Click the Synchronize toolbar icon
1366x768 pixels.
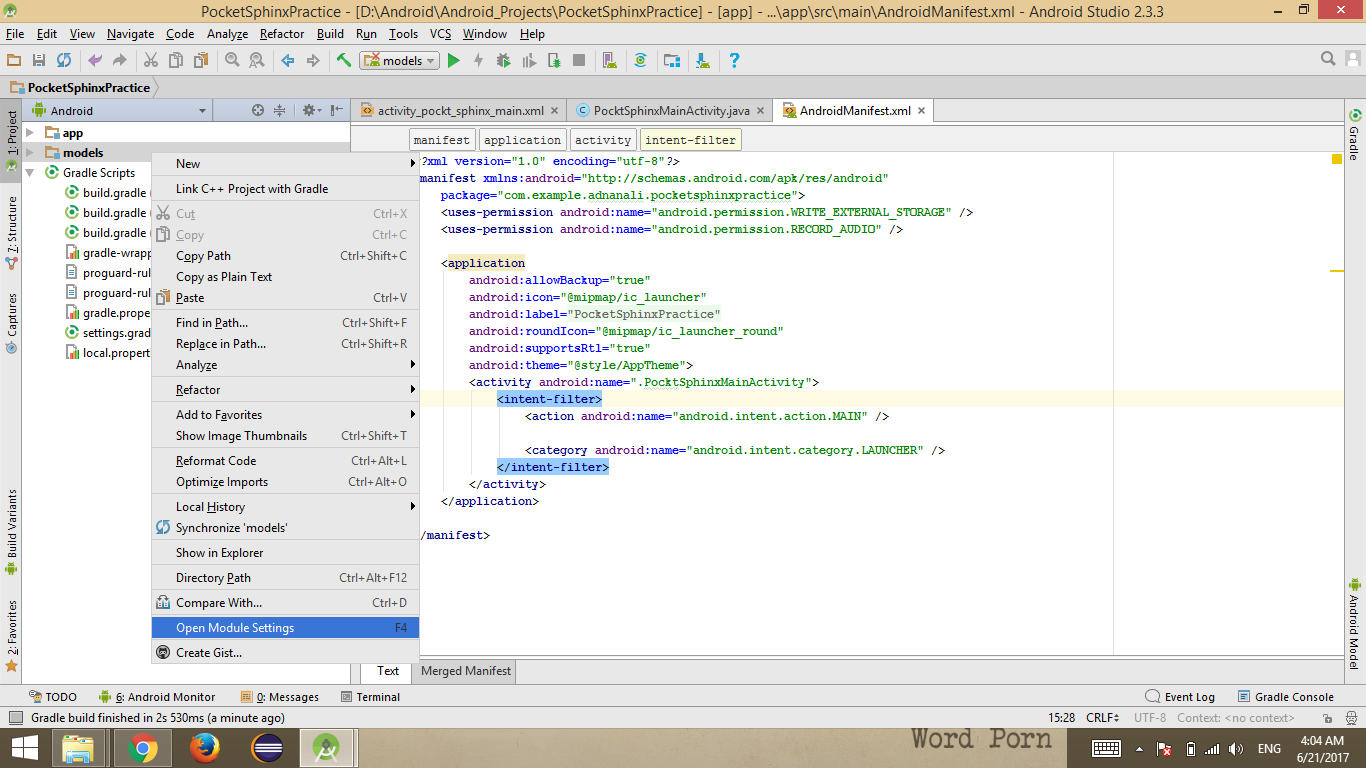pos(64,61)
